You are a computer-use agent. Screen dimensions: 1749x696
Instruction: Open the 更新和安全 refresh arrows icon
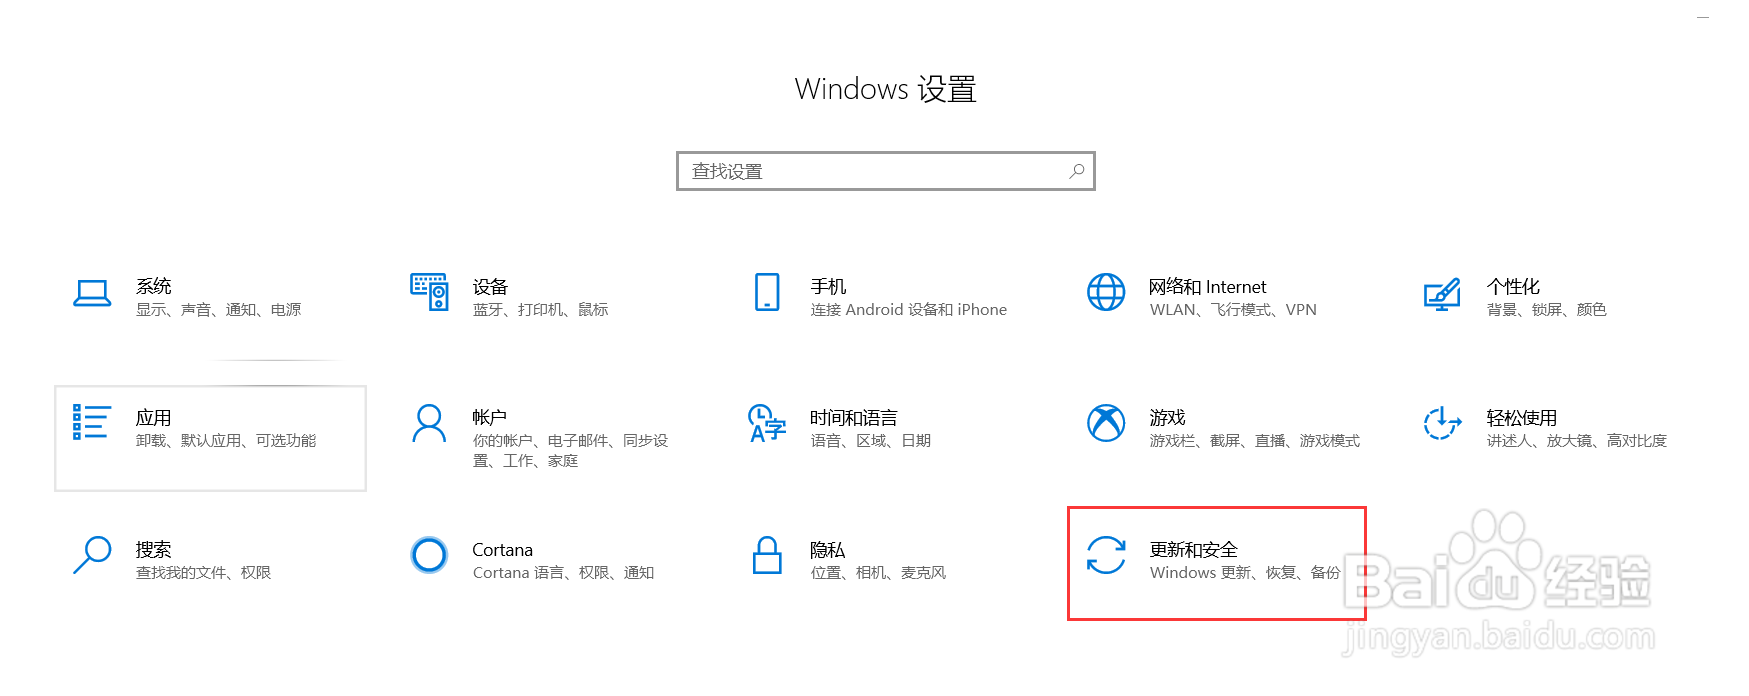tap(1106, 555)
